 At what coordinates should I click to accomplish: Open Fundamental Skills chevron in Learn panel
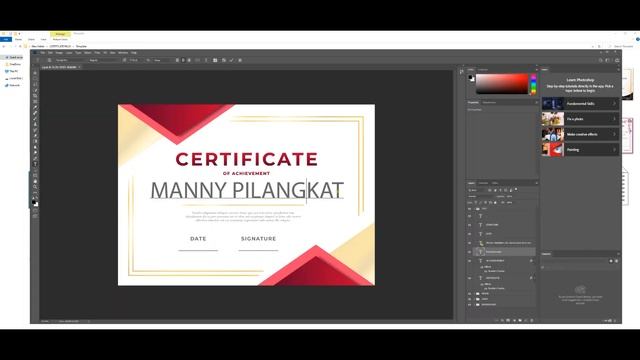click(x=614, y=104)
